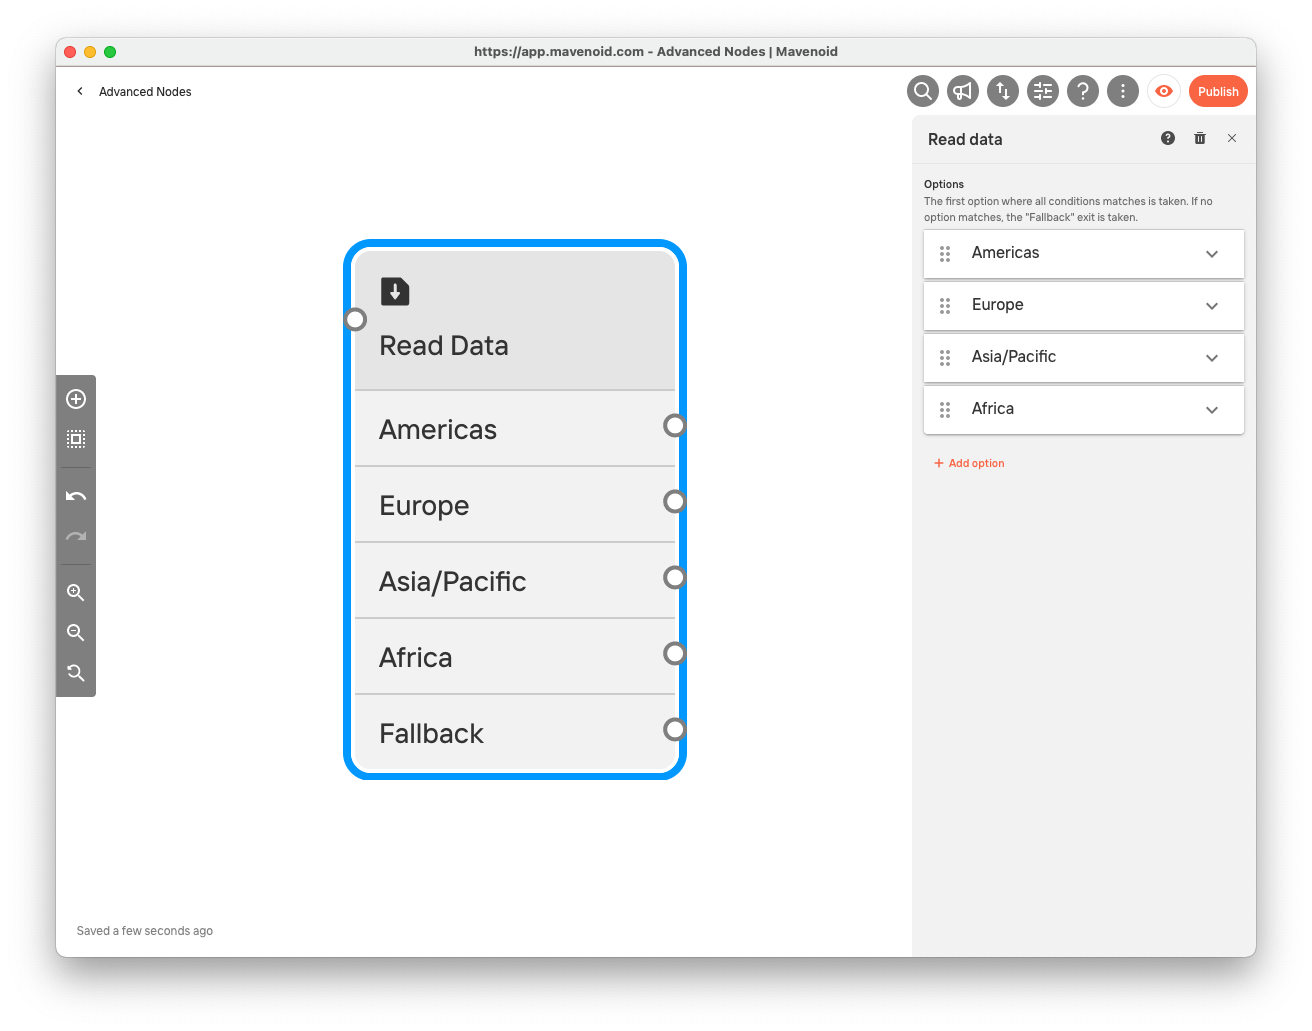Activate the select-all marquee tool

[76, 439]
